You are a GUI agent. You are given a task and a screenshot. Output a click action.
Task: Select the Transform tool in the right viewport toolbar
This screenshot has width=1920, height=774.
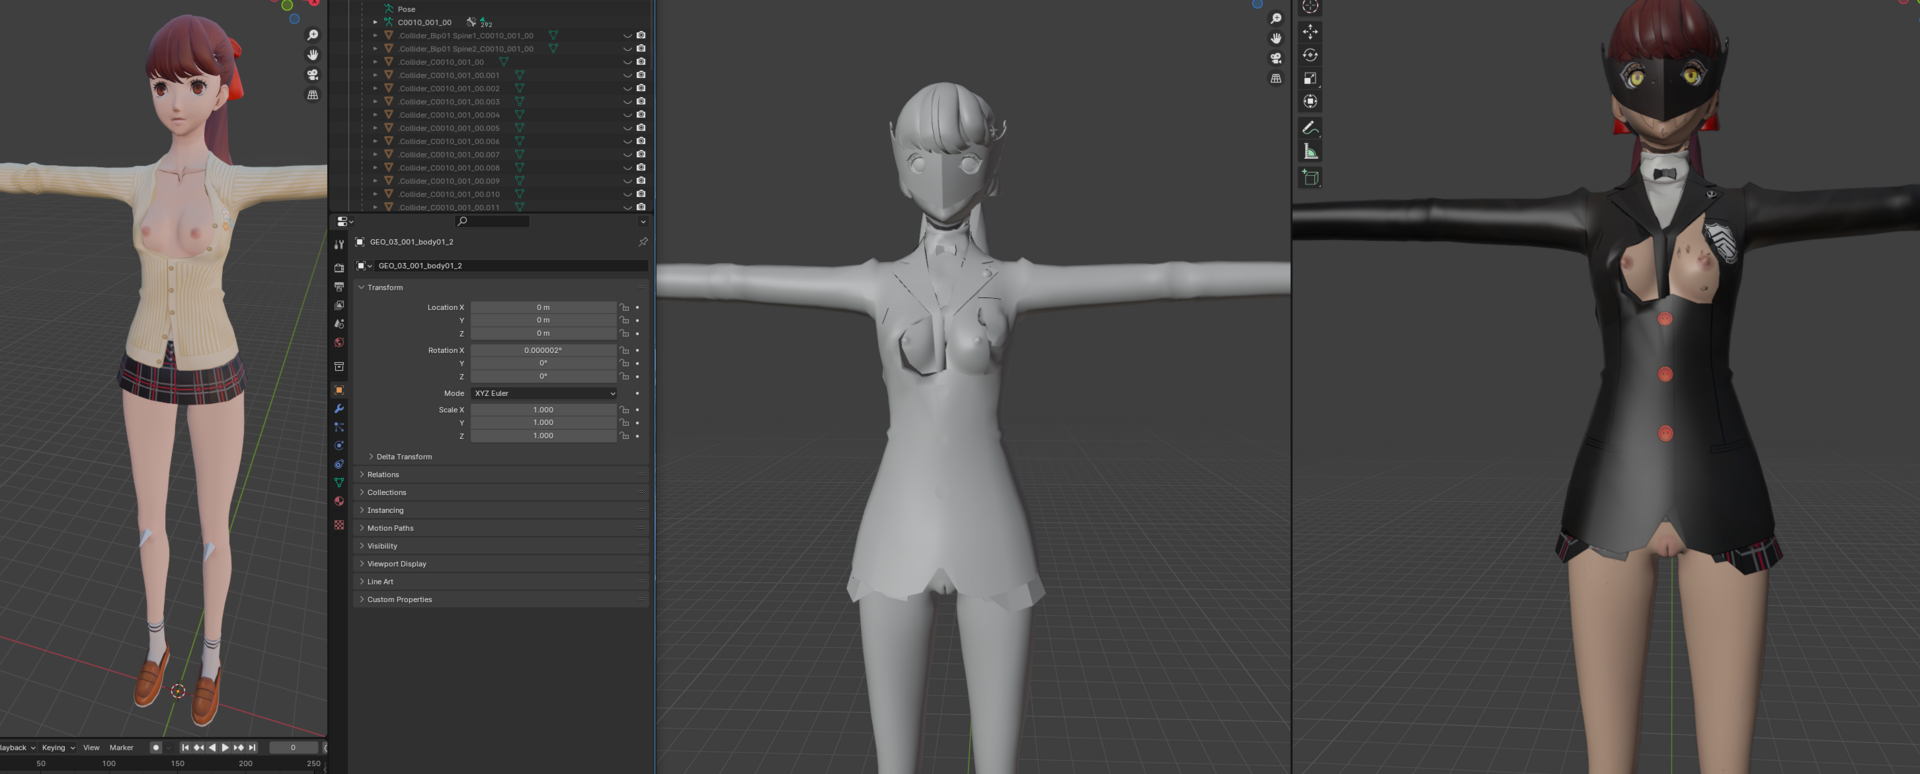tap(1310, 101)
